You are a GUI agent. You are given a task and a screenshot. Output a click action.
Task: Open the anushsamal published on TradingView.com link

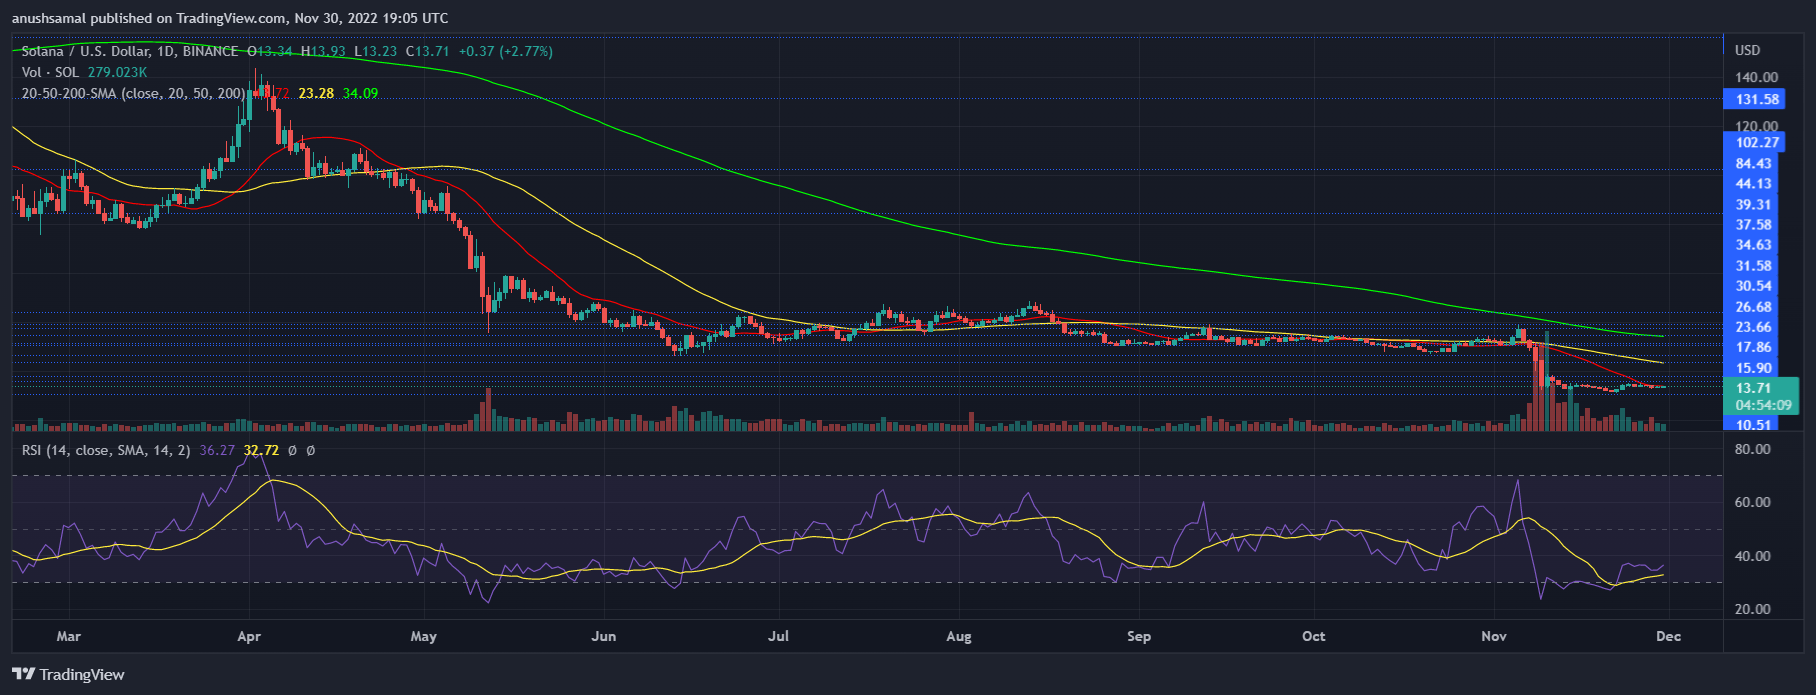[x=230, y=18]
